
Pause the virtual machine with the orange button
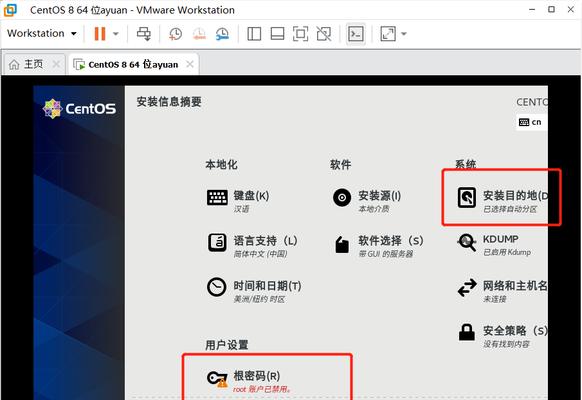coord(100,33)
